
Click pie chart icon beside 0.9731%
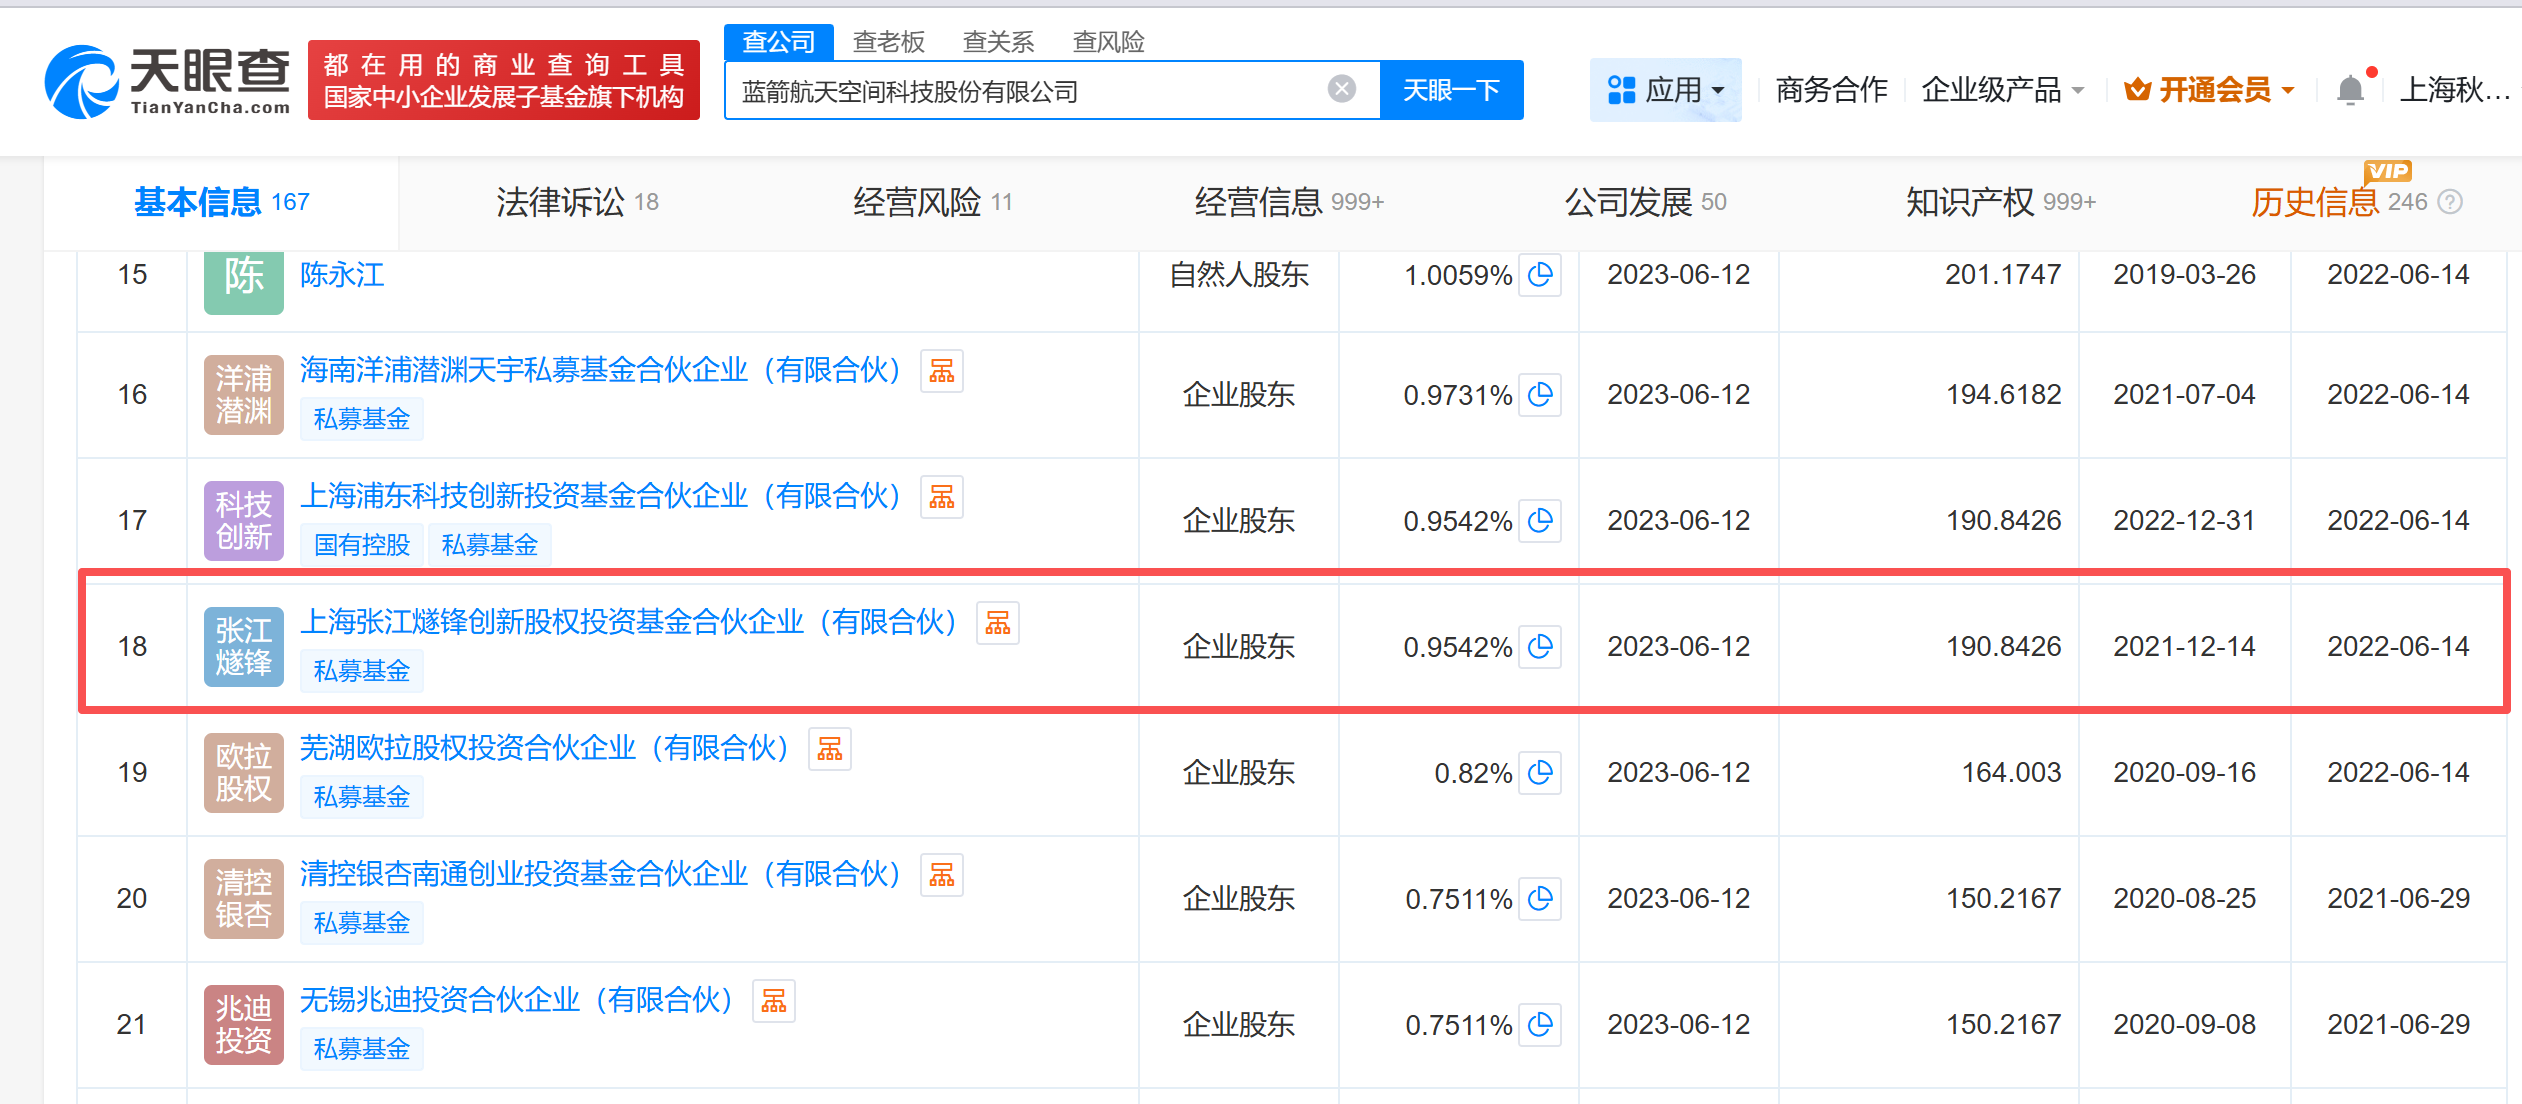[1540, 395]
